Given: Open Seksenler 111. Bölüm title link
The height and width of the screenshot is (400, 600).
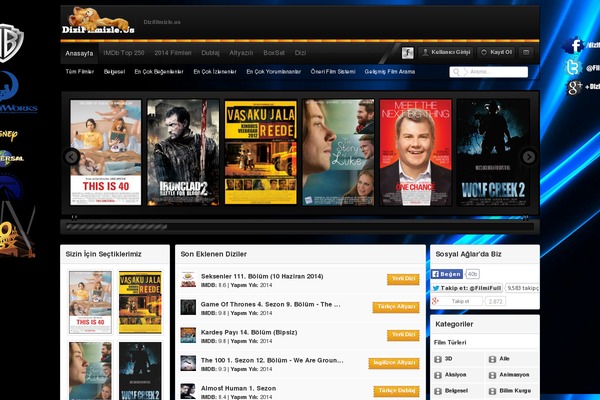Looking at the screenshot, I should 262,276.
